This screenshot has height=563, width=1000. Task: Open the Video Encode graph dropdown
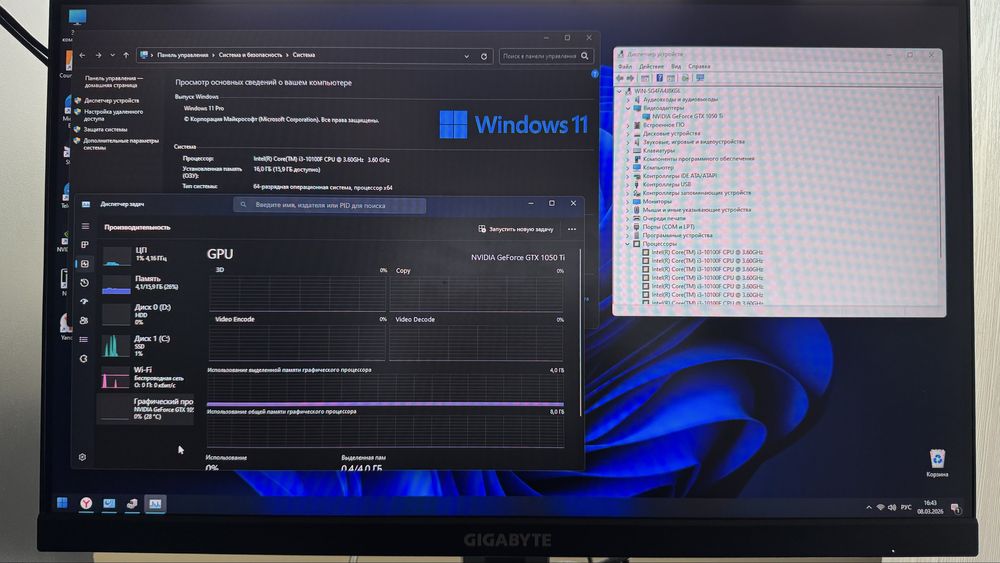(235, 319)
